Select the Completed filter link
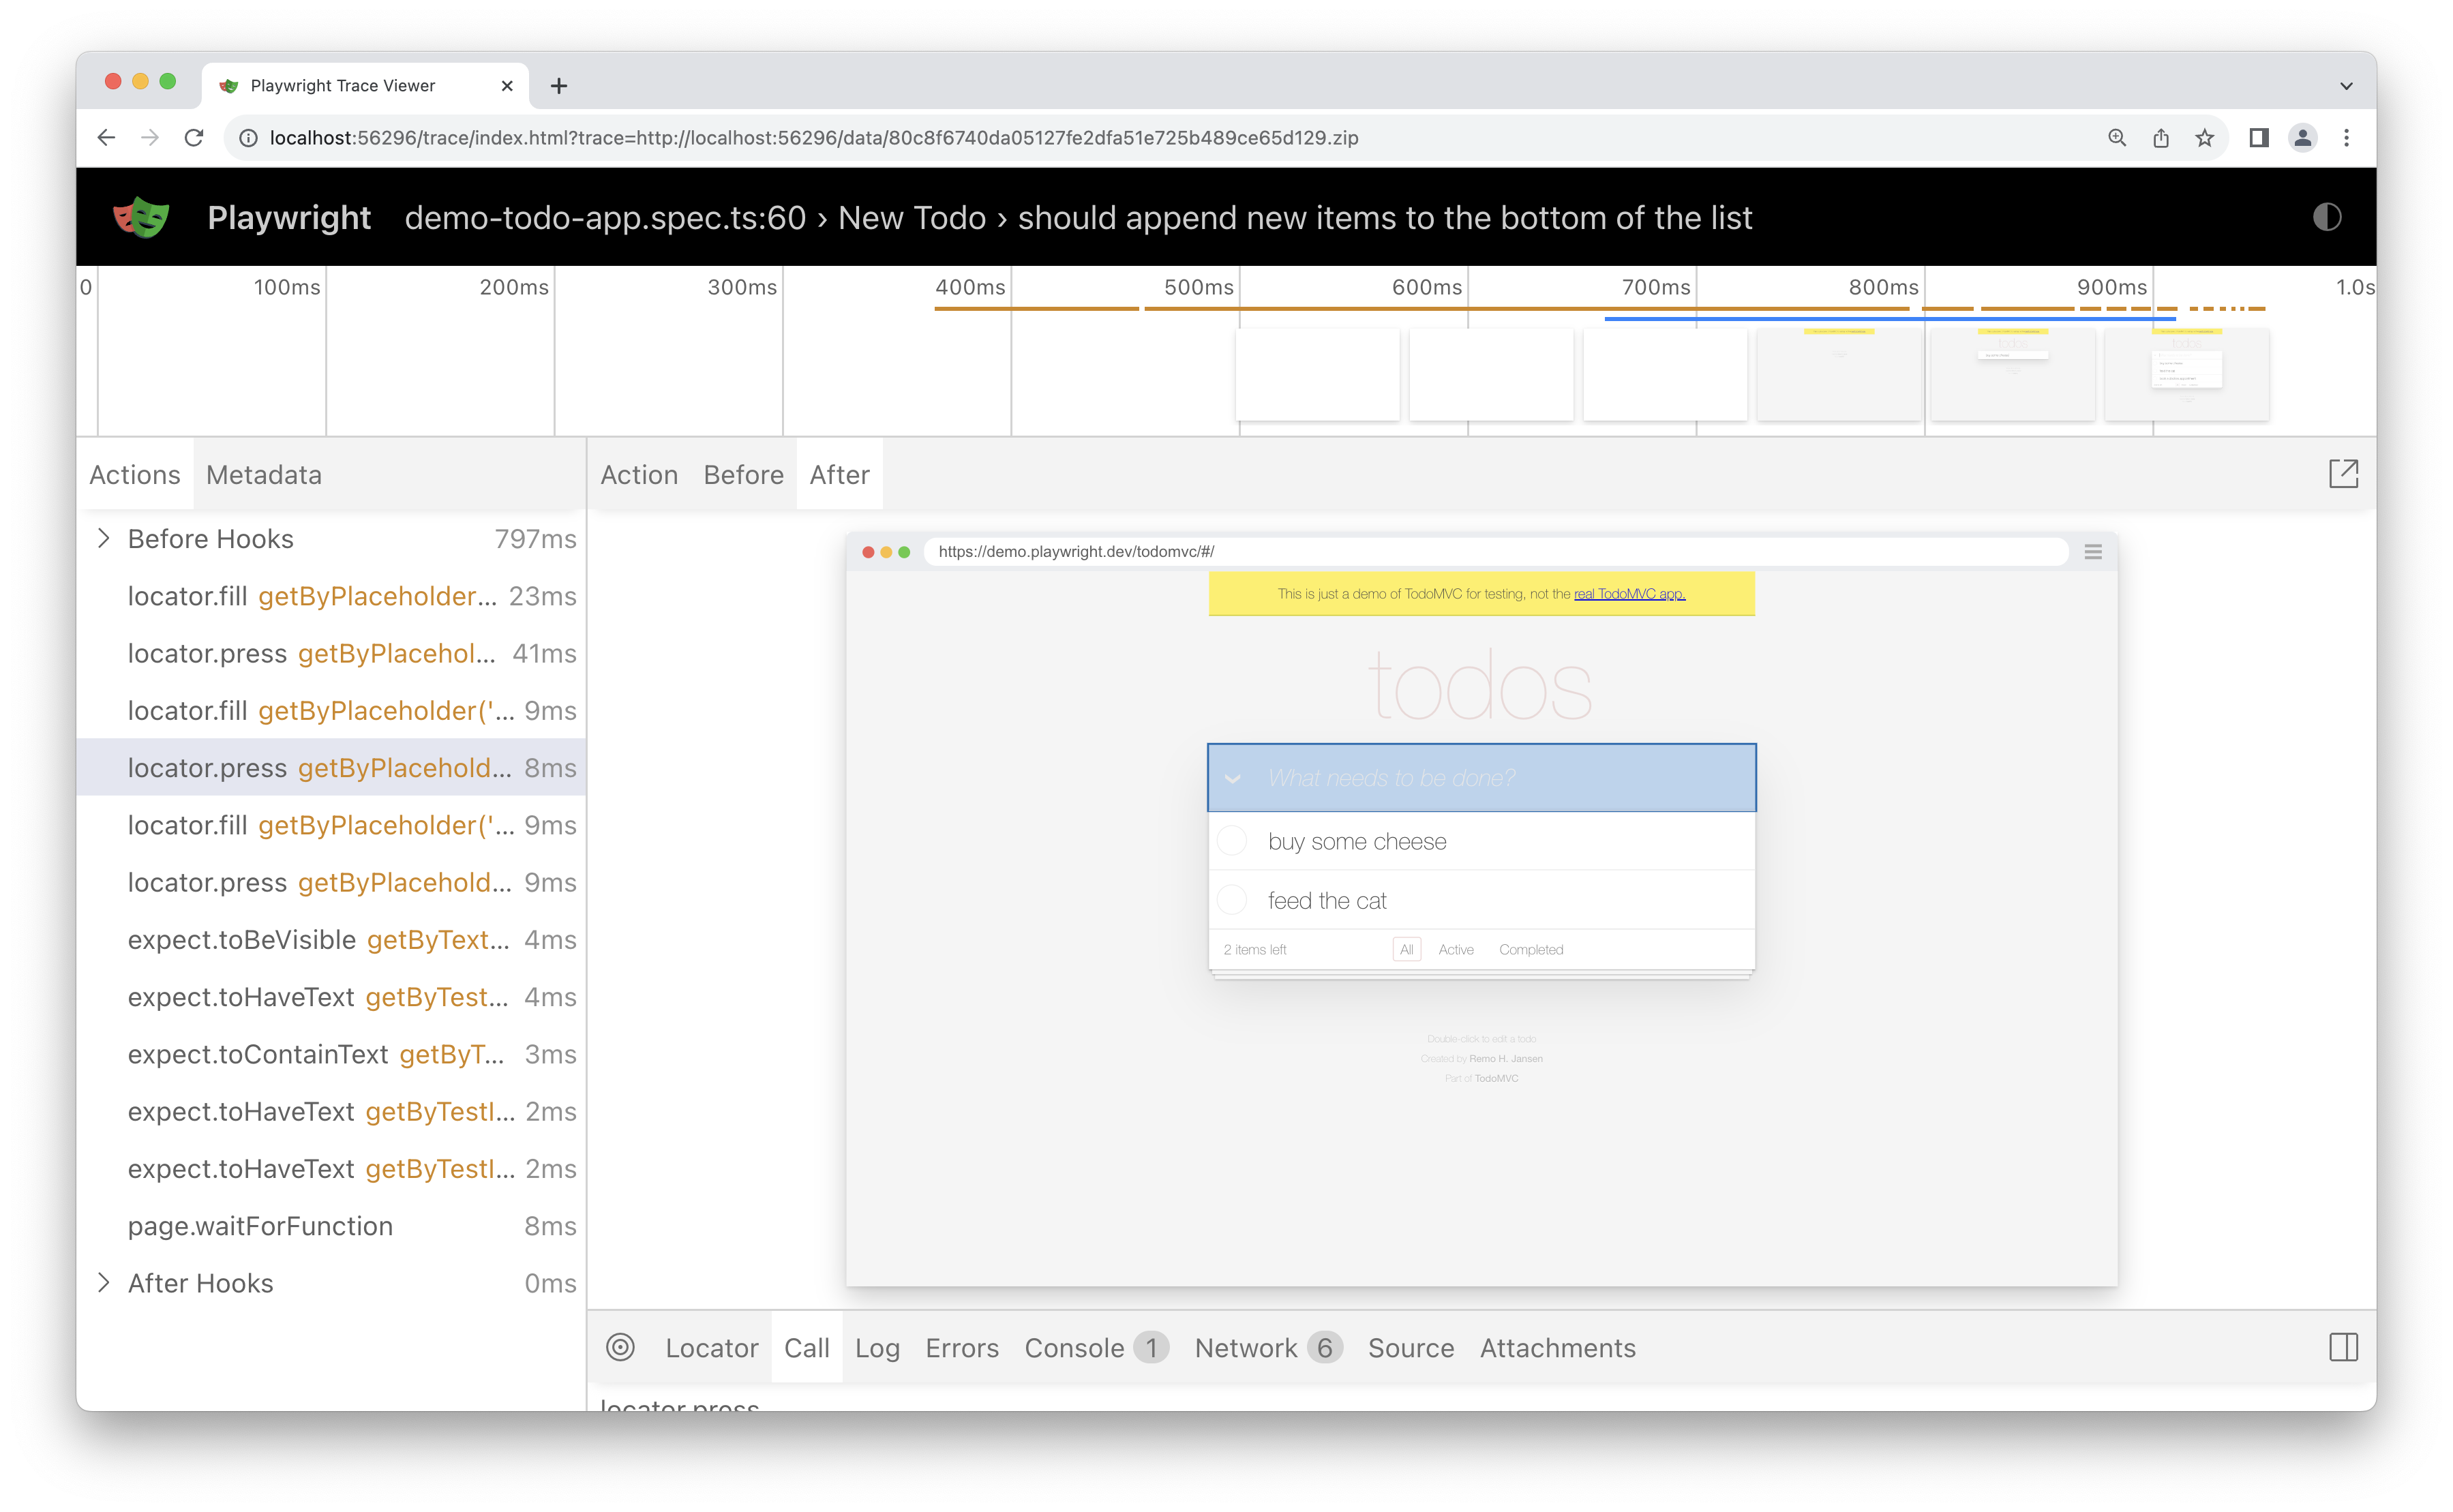The width and height of the screenshot is (2453, 1512). 1530,949
